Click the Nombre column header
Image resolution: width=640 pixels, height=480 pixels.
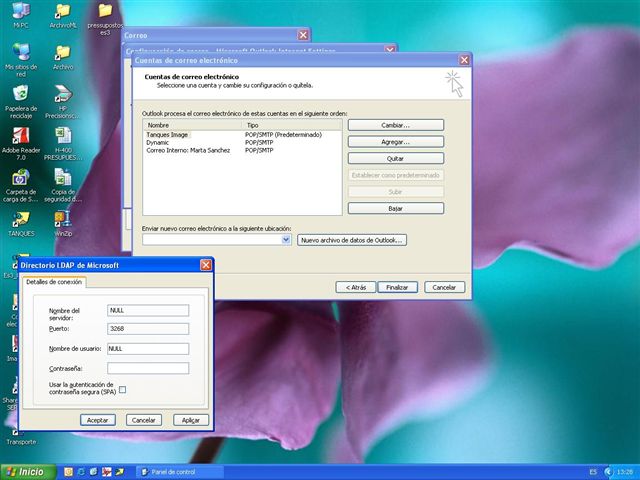point(193,125)
